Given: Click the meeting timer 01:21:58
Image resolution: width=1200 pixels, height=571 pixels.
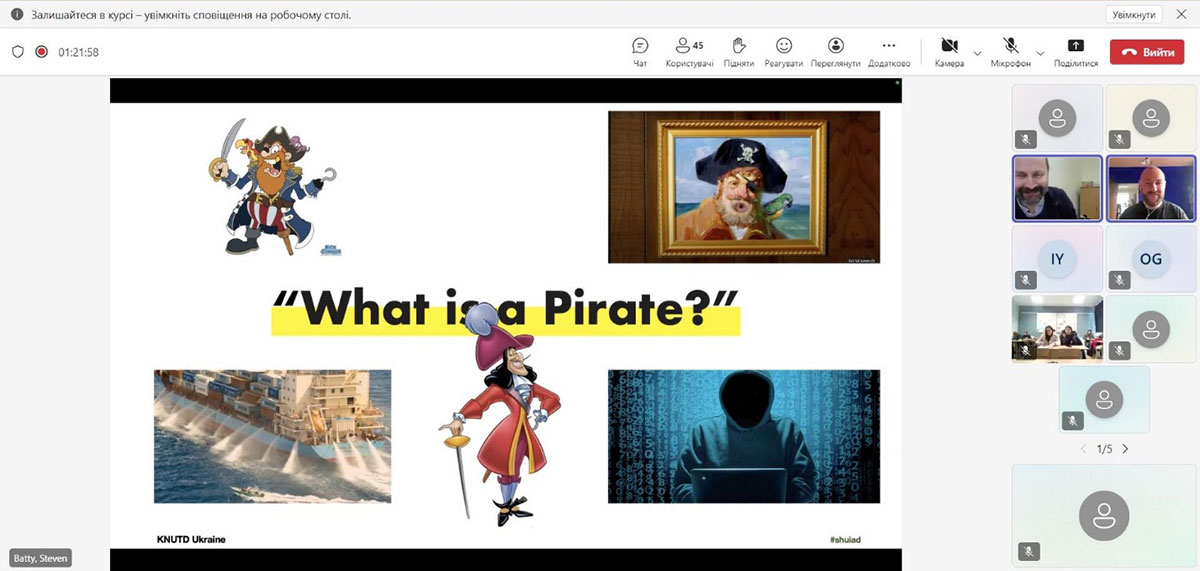Looking at the screenshot, I should [78, 52].
